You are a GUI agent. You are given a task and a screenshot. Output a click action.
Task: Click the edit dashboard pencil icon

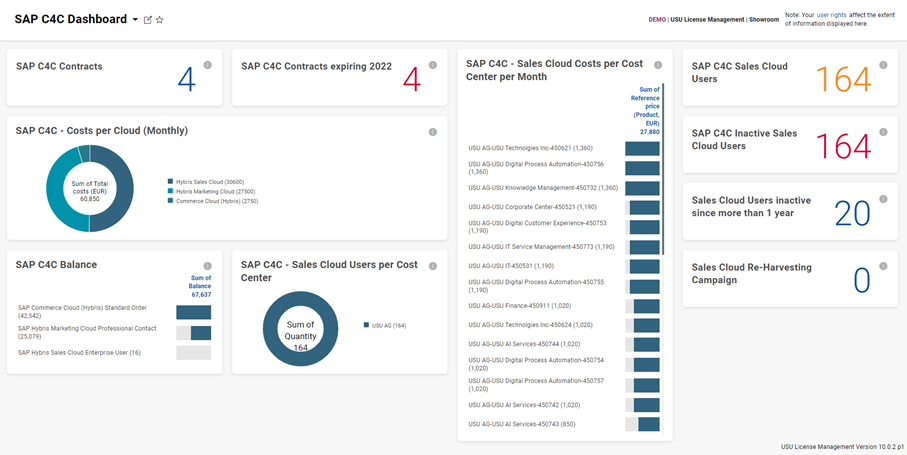coord(148,20)
